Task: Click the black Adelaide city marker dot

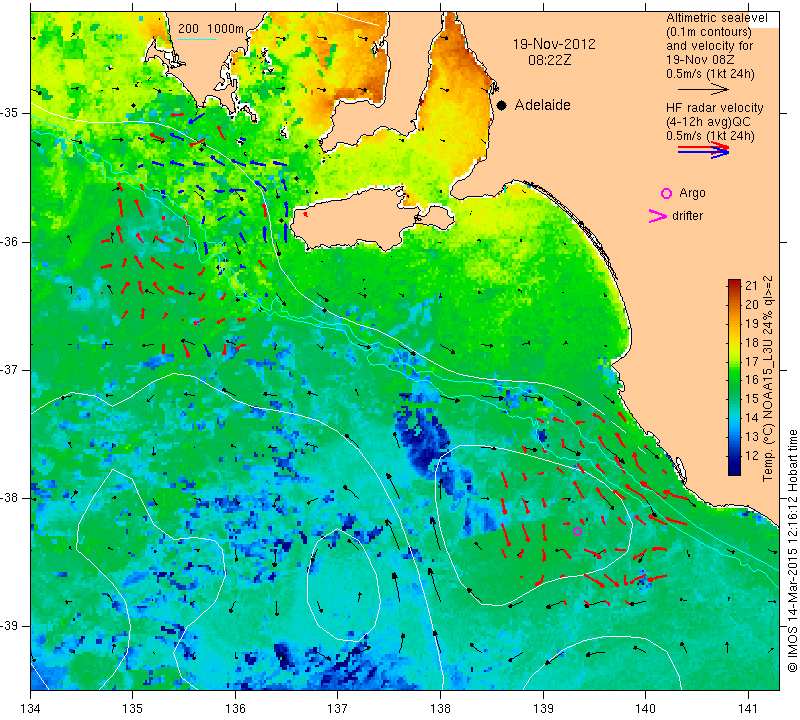Action: pos(502,105)
